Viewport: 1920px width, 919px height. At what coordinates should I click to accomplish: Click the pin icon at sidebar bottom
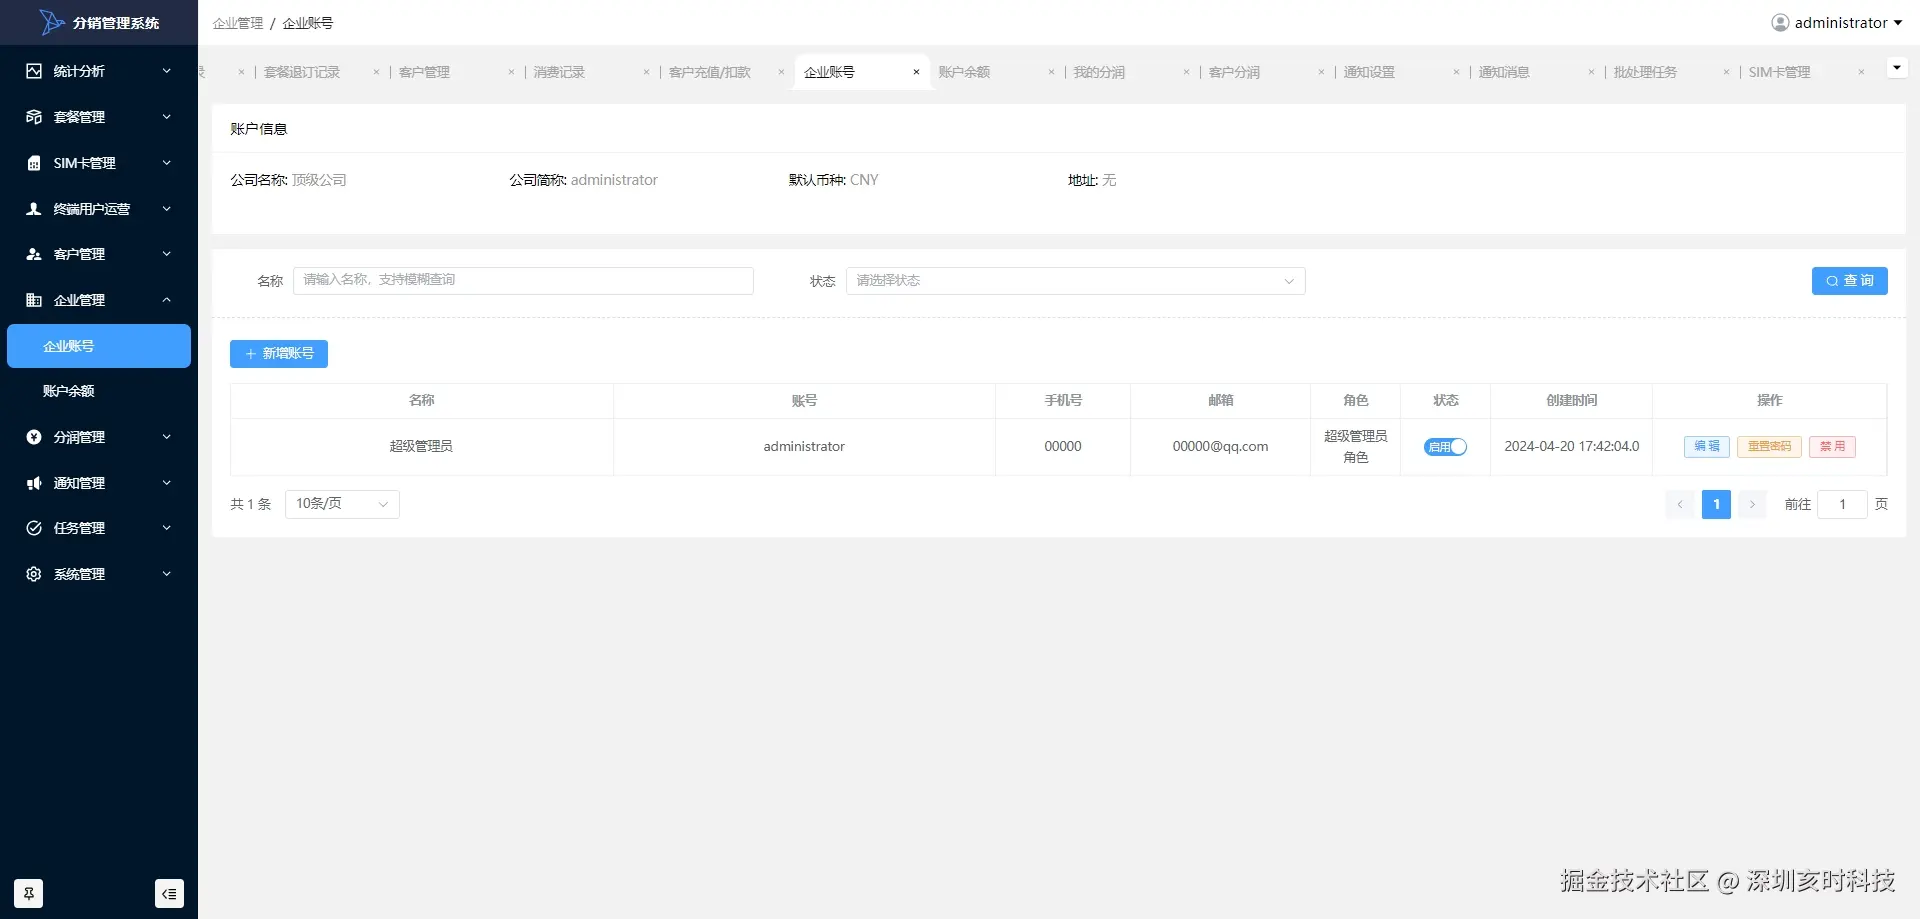click(29, 893)
